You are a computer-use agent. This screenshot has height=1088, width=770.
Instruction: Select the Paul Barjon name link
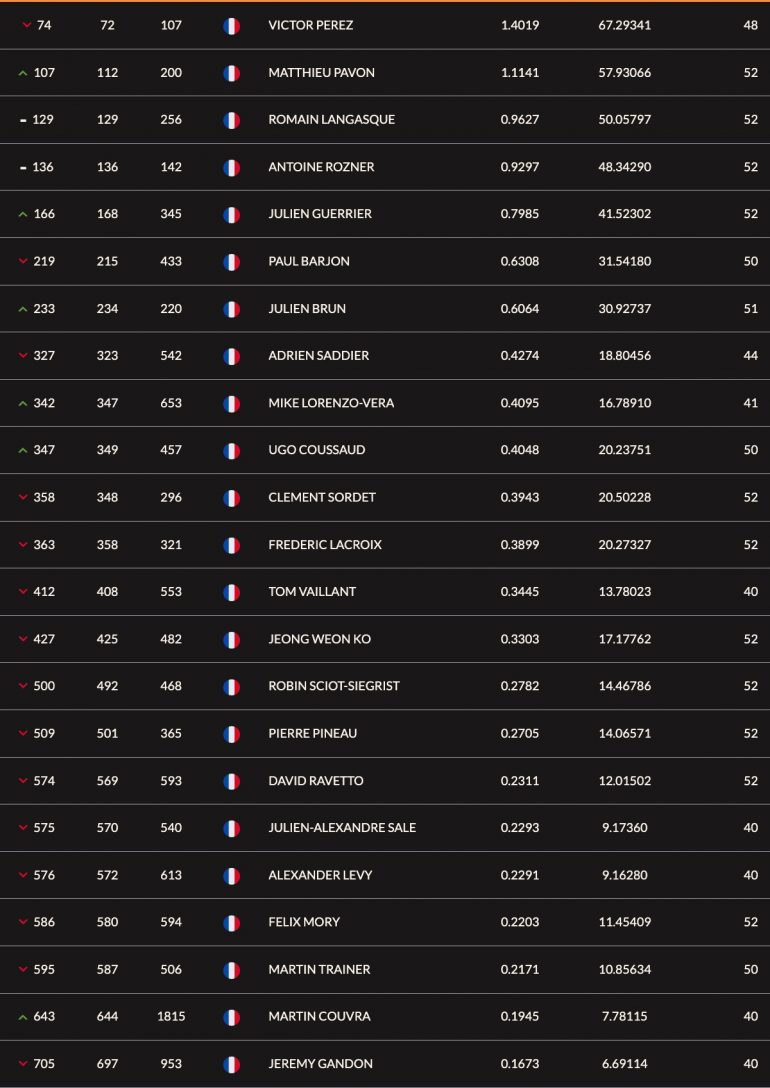pyautogui.click(x=309, y=261)
